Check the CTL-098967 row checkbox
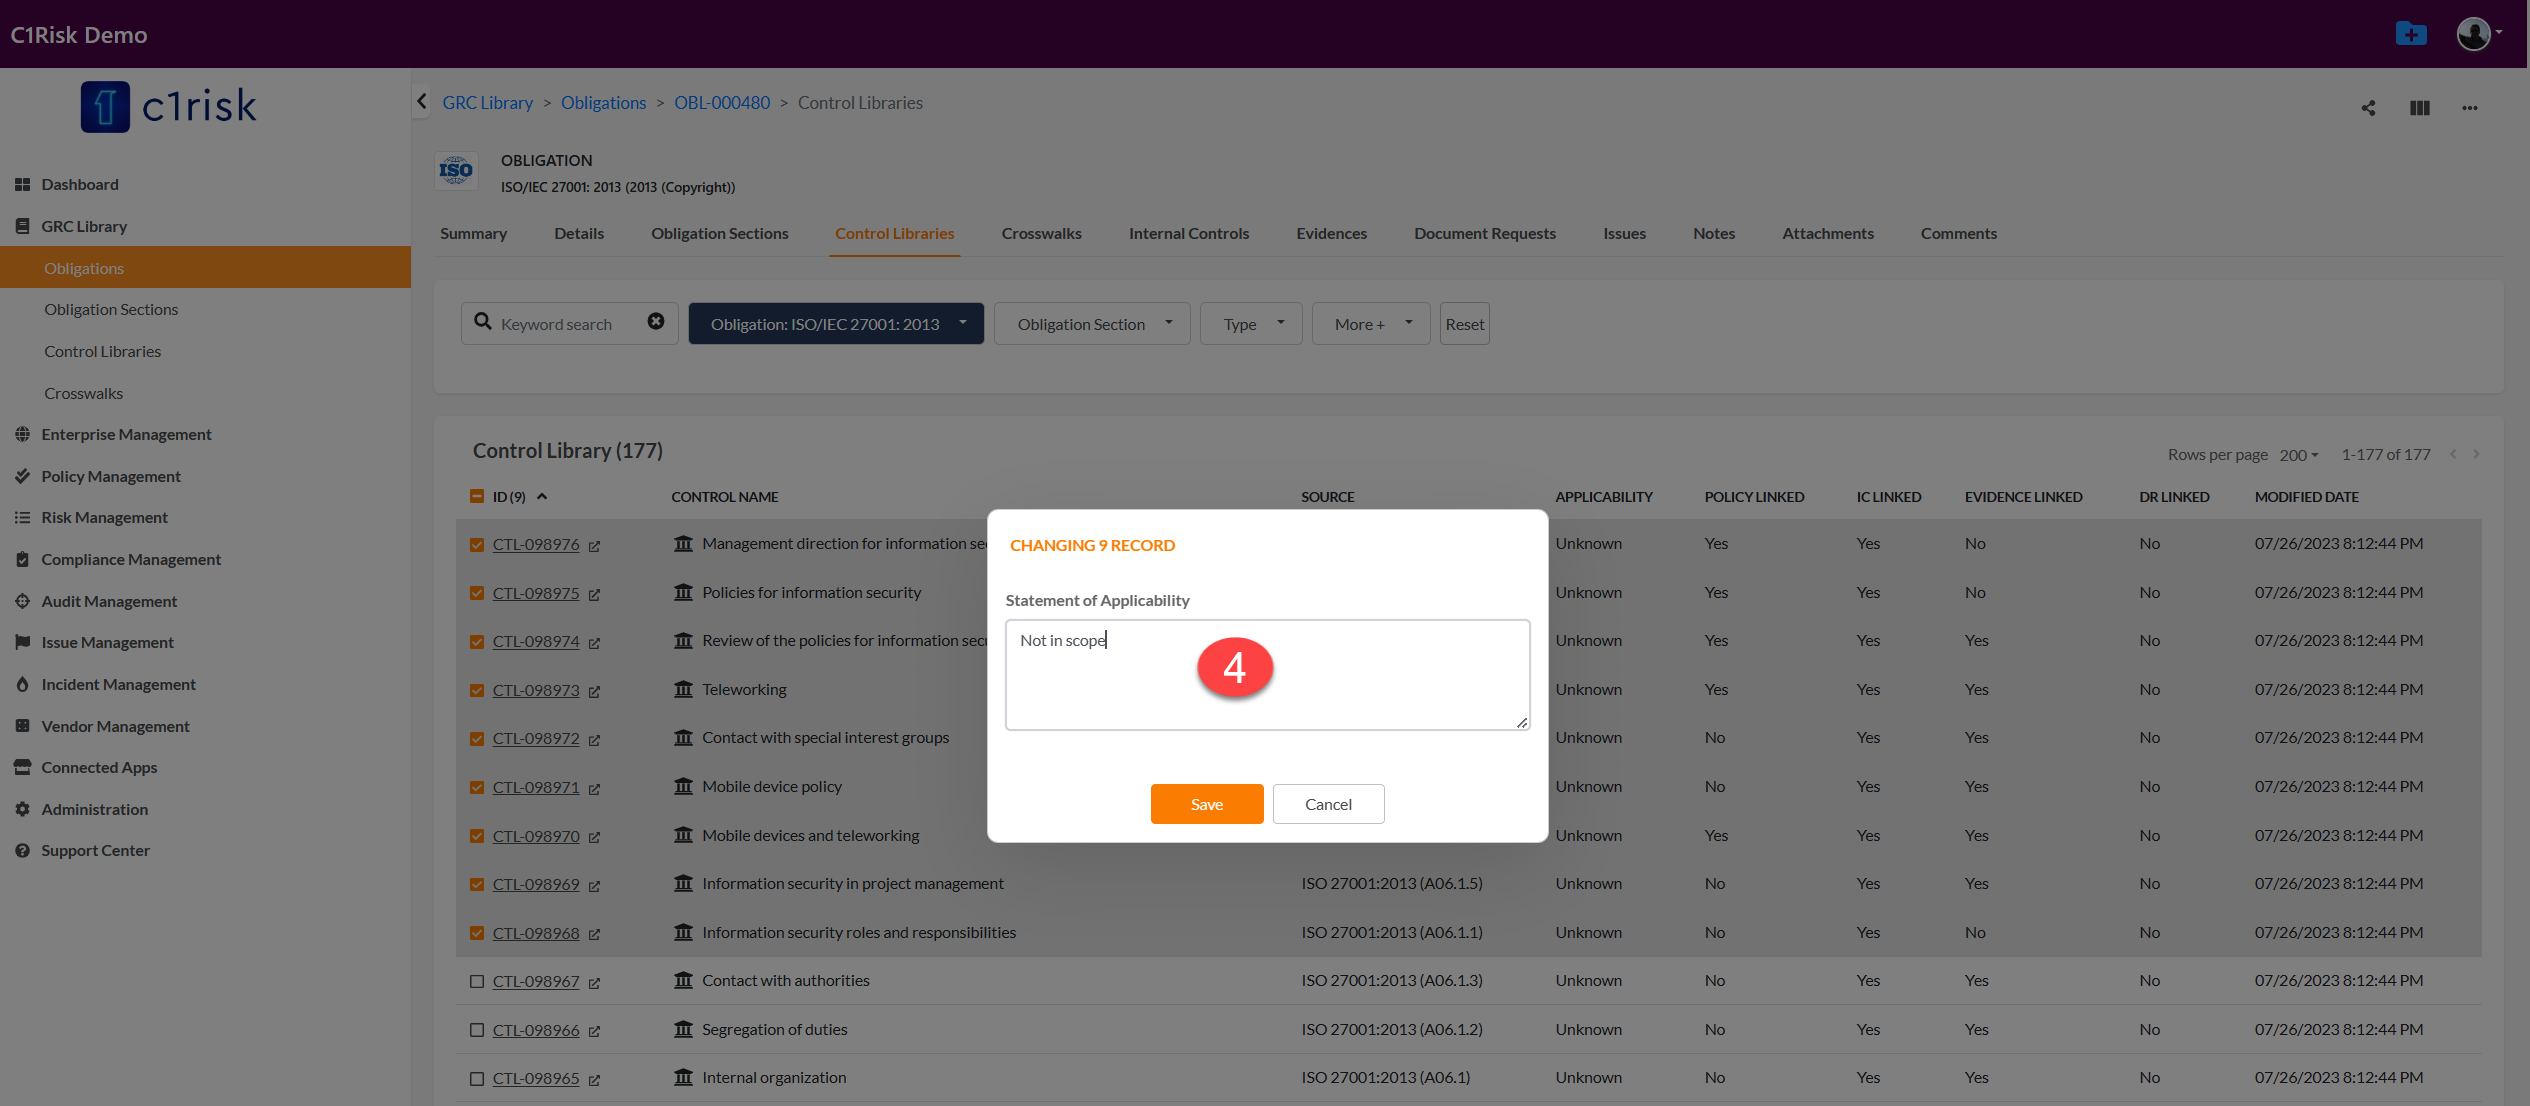Viewport: 2530px width, 1106px height. (477, 982)
